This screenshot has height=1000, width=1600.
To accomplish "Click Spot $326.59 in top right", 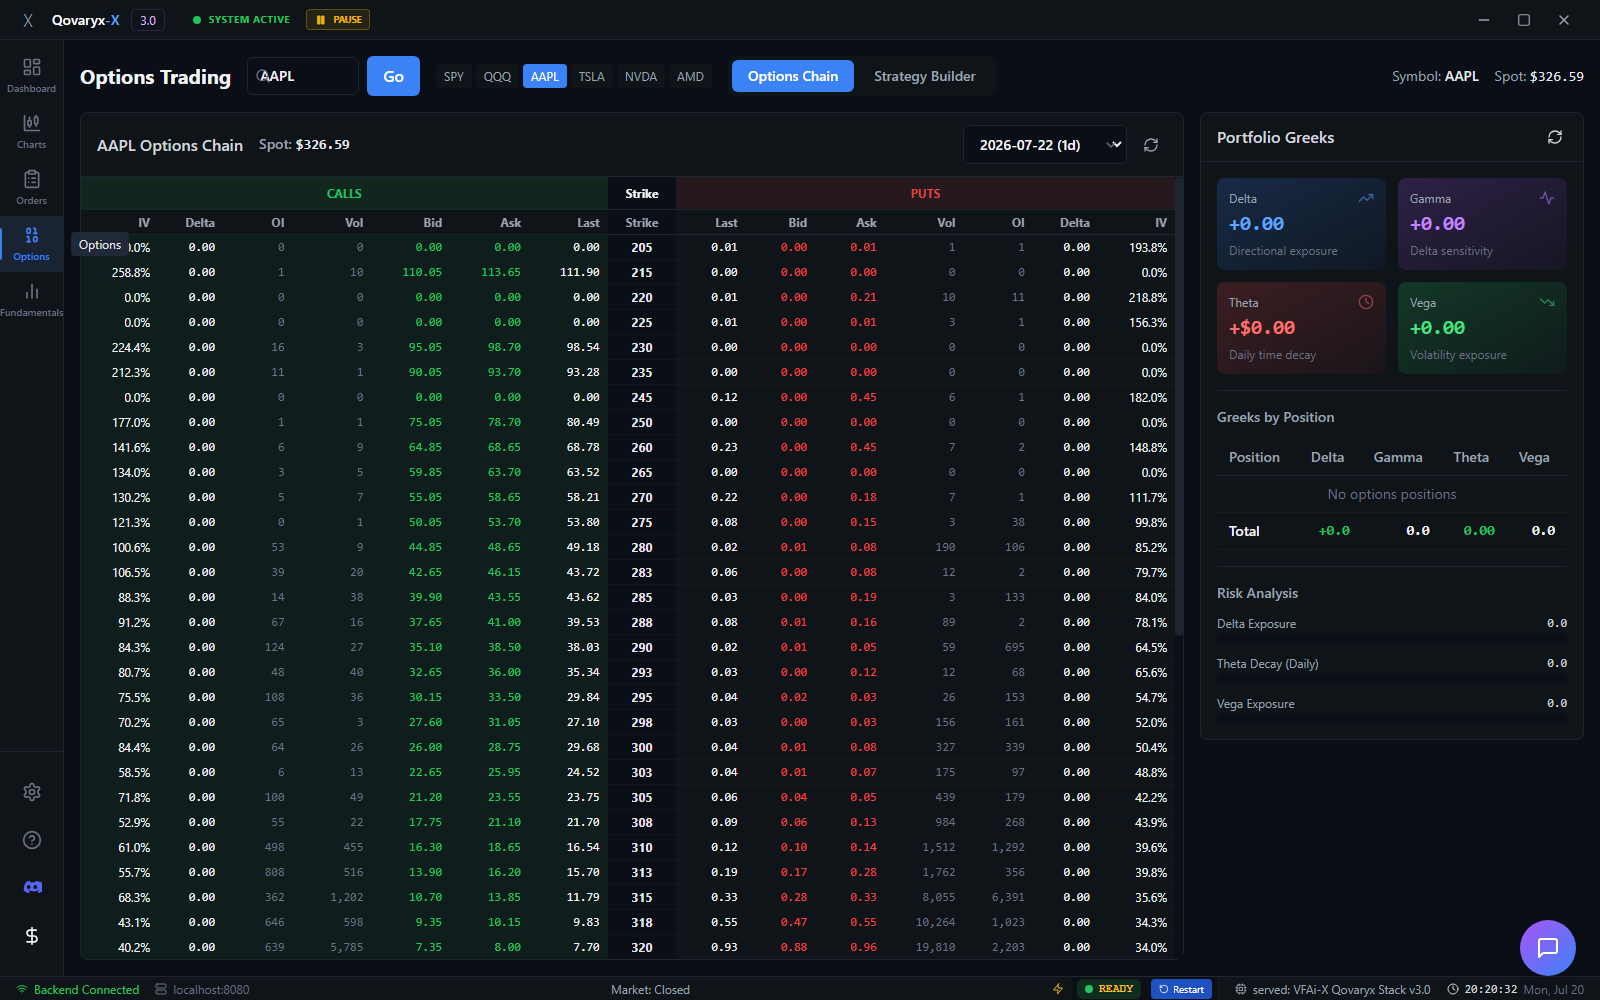I will (1539, 76).
